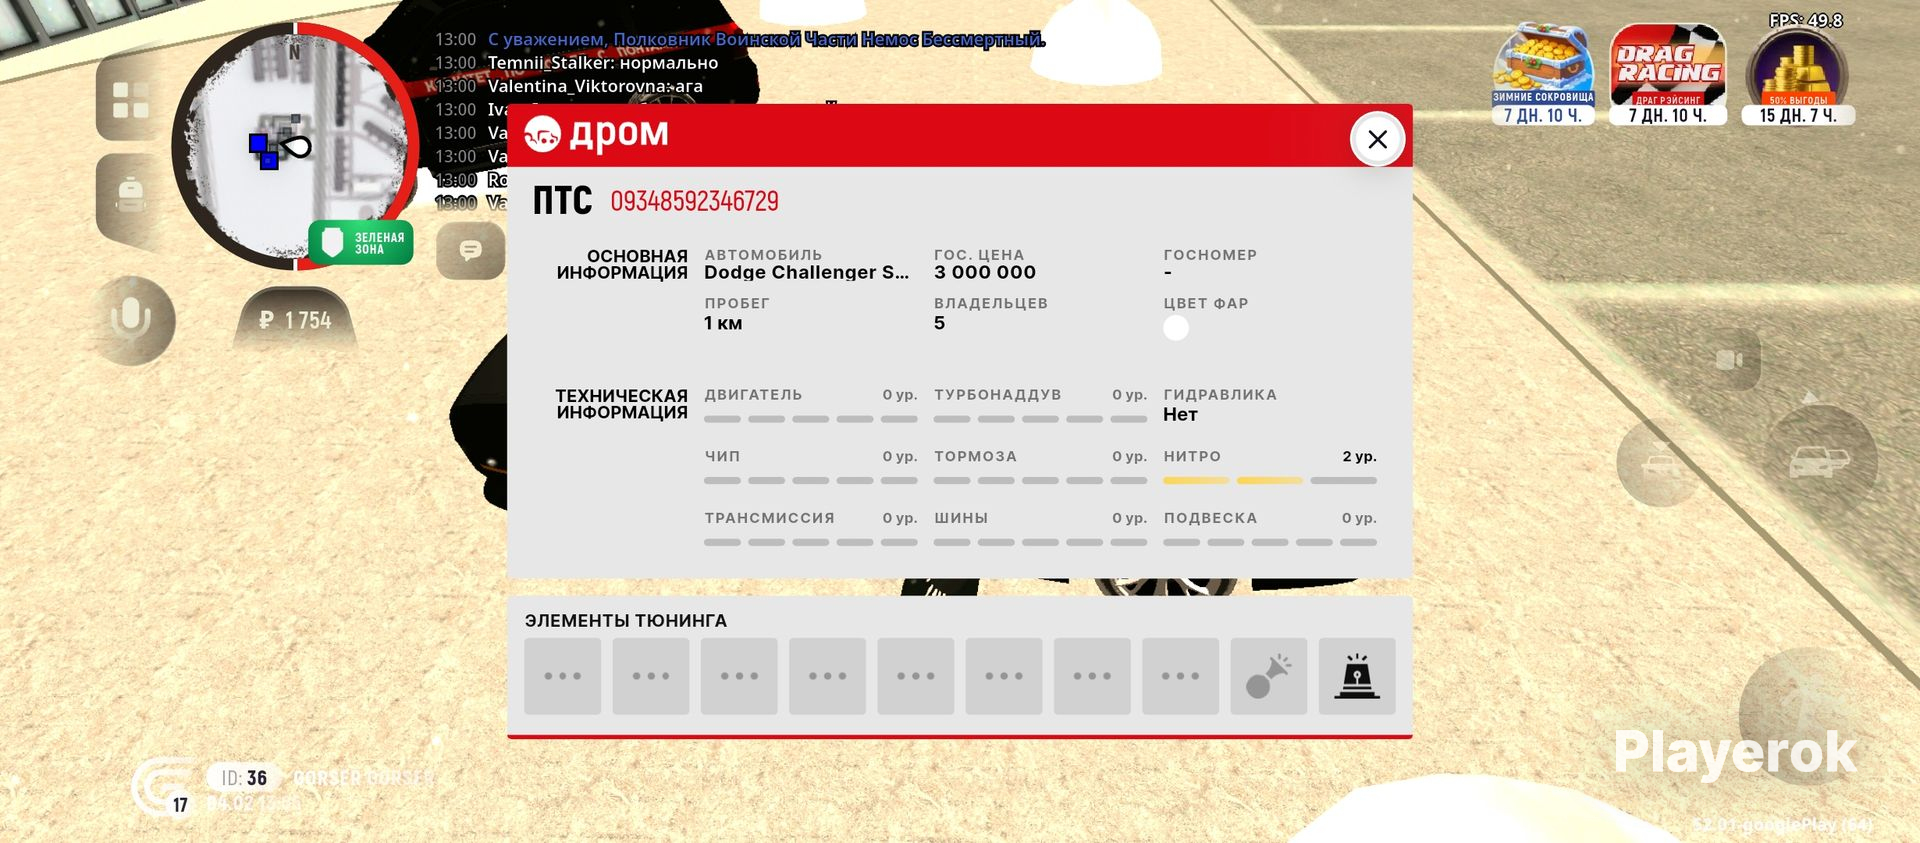Open the 50% выгоды gold coins offer
Image resolution: width=1920 pixels, height=843 pixels.
click(1798, 77)
